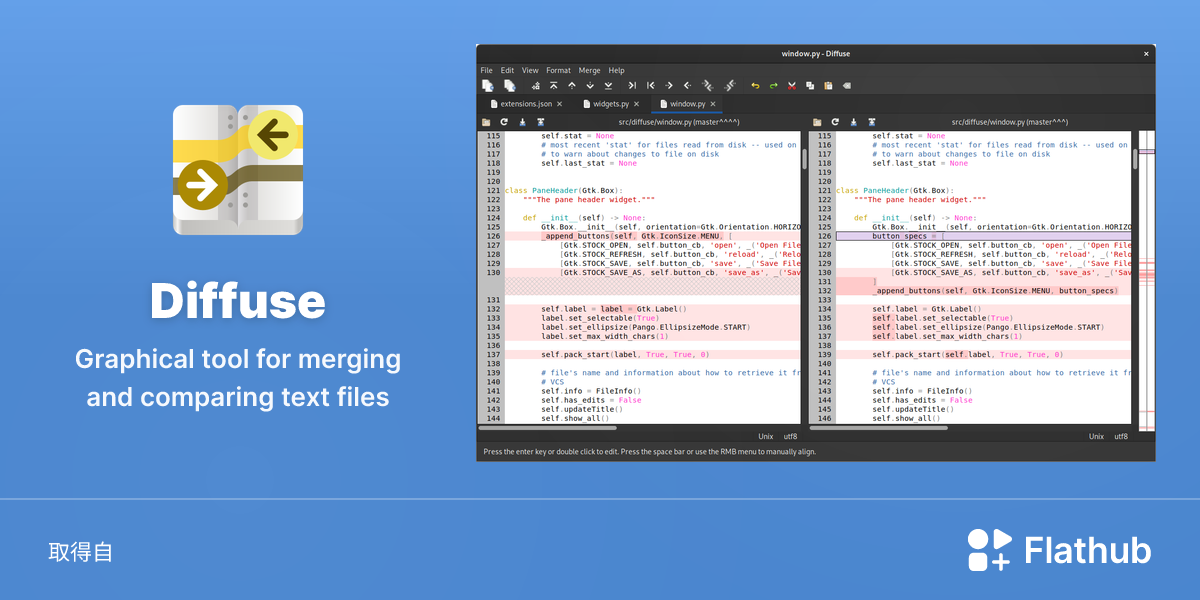
Task: Reload the left pane's file
Action: tap(504, 122)
